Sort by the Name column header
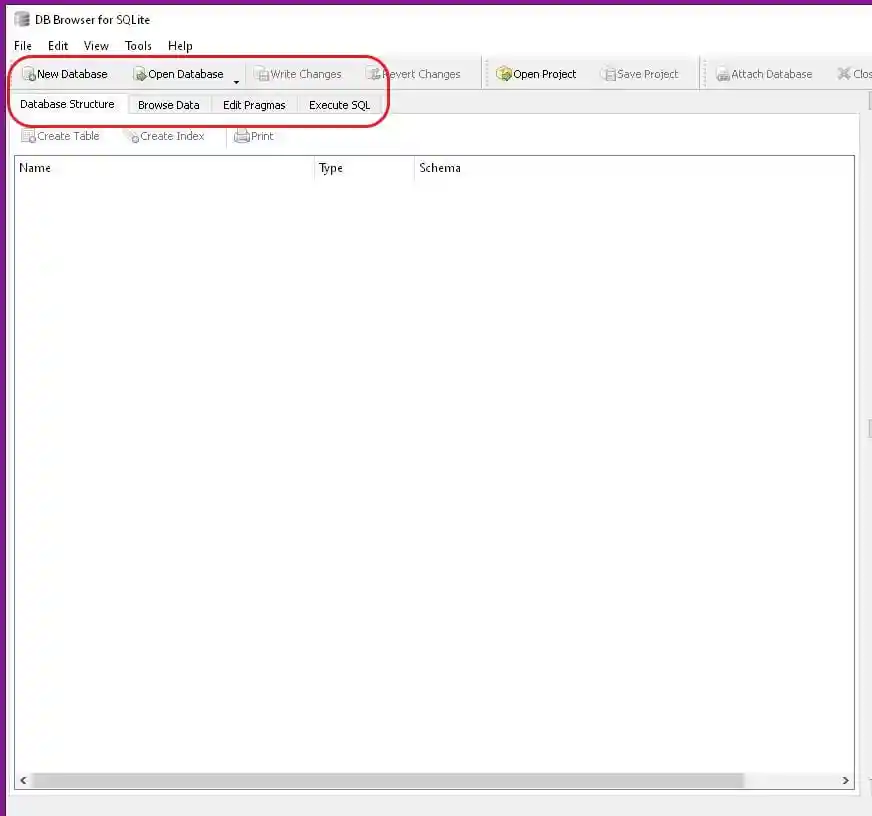872x816 pixels. click(165, 168)
